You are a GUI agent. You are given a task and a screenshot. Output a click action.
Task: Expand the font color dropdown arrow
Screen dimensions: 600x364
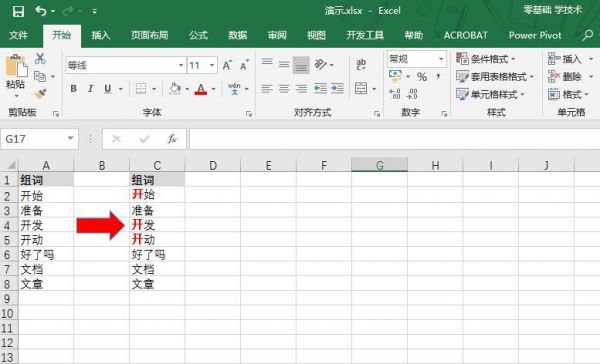point(214,89)
